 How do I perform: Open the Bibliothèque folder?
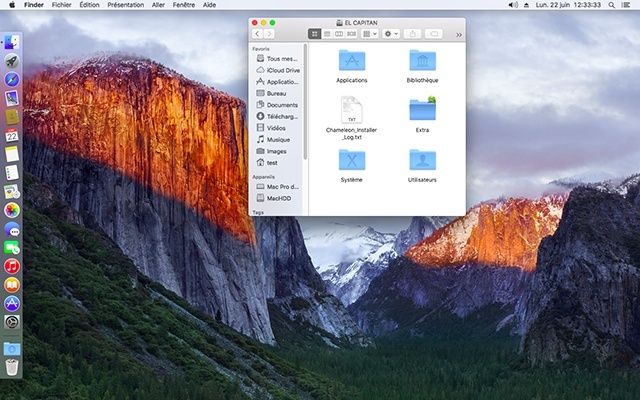pos(422,60)
